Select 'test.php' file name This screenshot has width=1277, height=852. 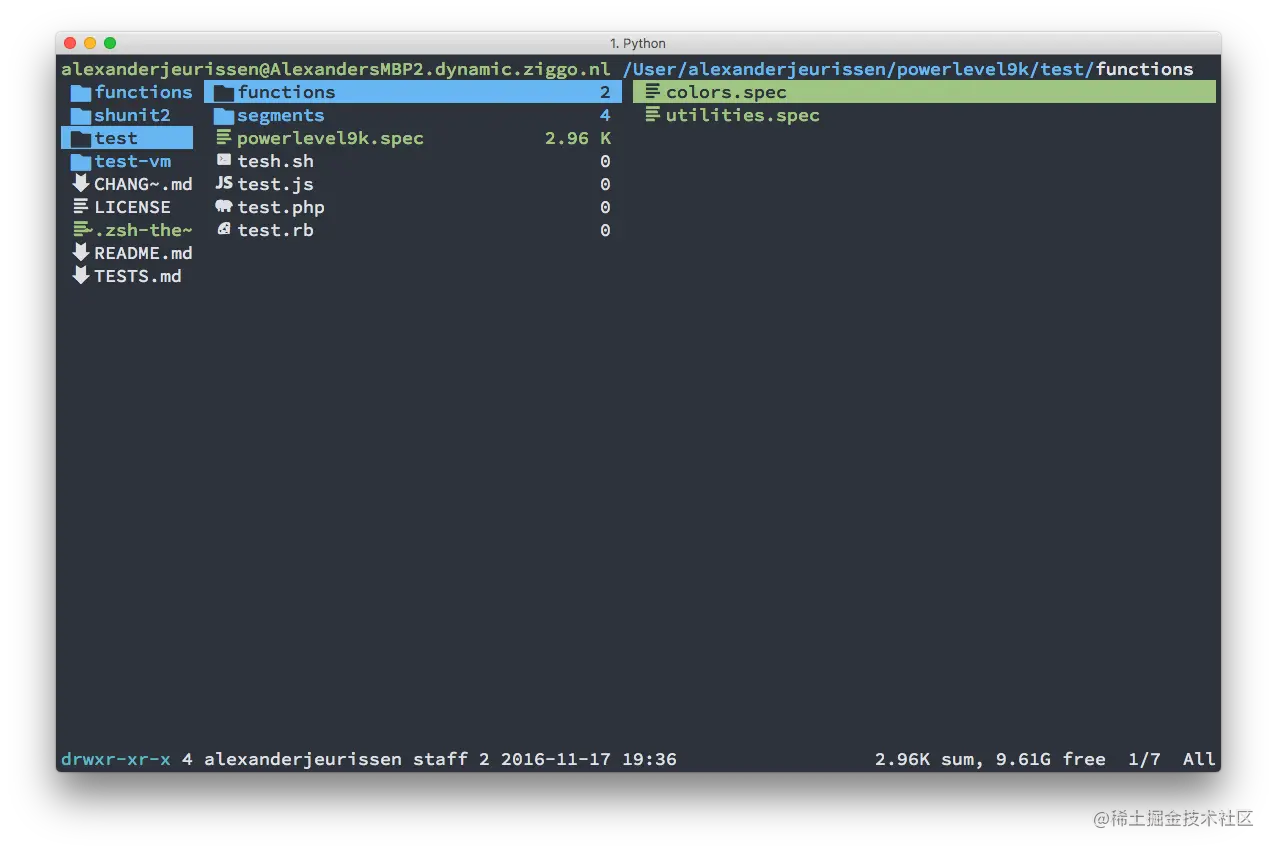pos(281,207)
